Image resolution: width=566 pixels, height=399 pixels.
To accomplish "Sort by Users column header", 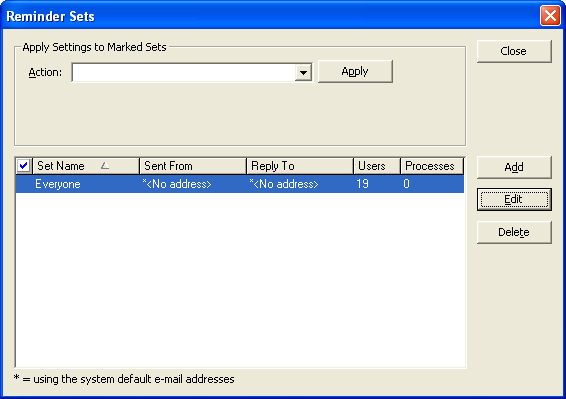I will click(377, 166).
